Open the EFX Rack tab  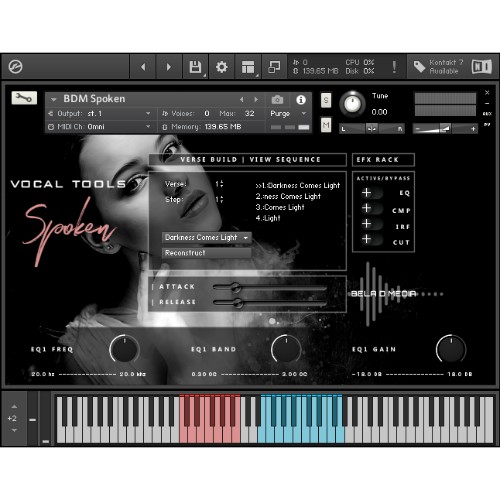point(383,160)
